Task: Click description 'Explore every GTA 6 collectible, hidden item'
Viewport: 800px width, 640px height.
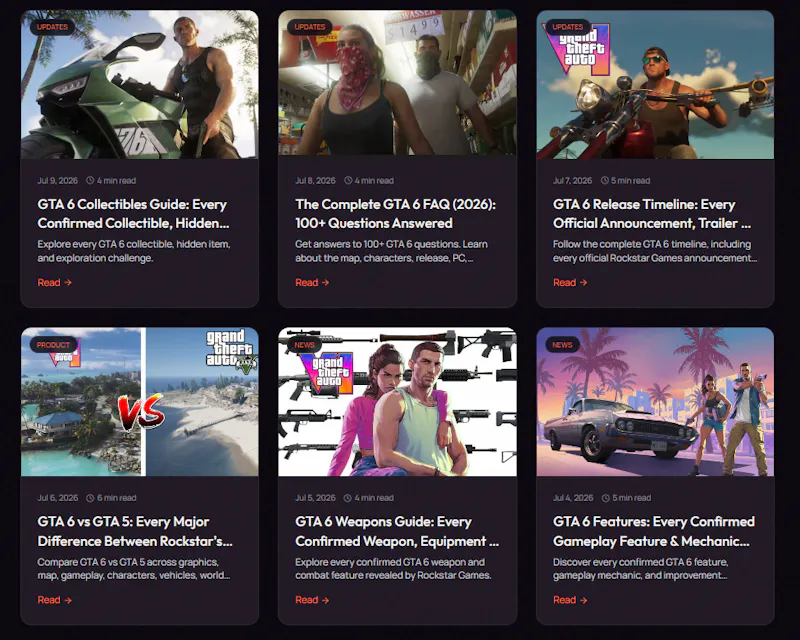Action: (x=134, y=251)
